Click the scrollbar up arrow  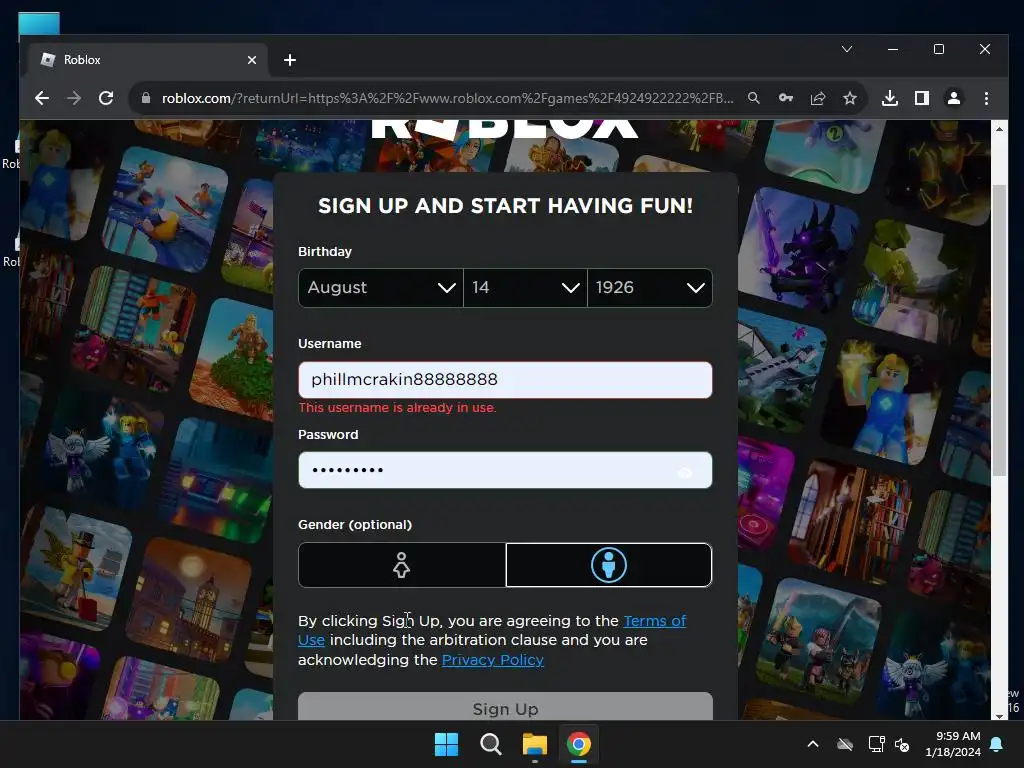coord(999,129)
